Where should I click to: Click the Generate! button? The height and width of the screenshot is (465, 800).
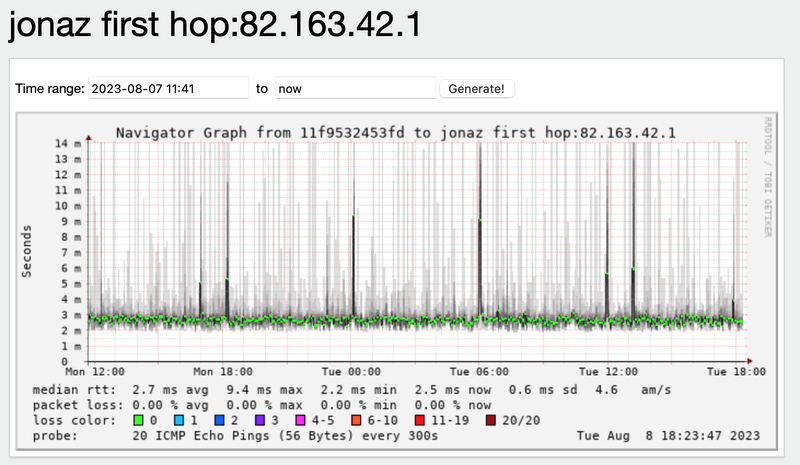pyautogui.click(x=477, y=89)
